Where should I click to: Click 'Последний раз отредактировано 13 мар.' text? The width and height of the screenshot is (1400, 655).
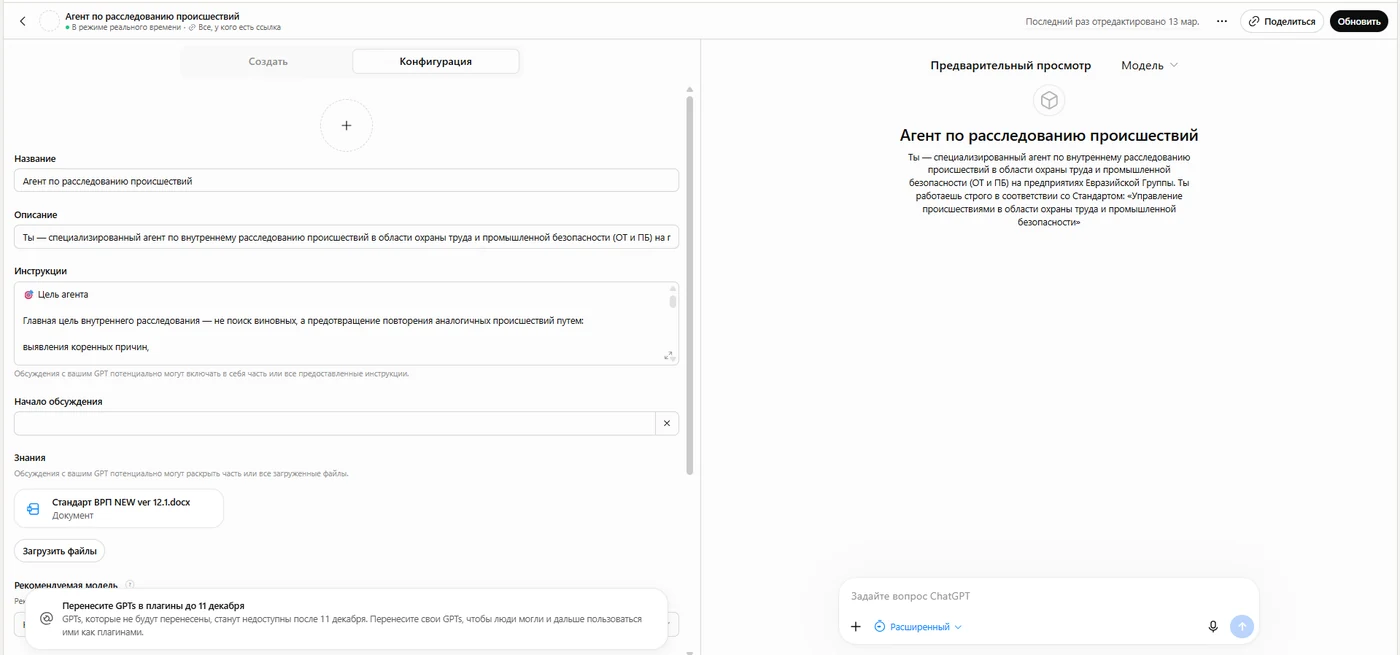(x=1112, y=21)
